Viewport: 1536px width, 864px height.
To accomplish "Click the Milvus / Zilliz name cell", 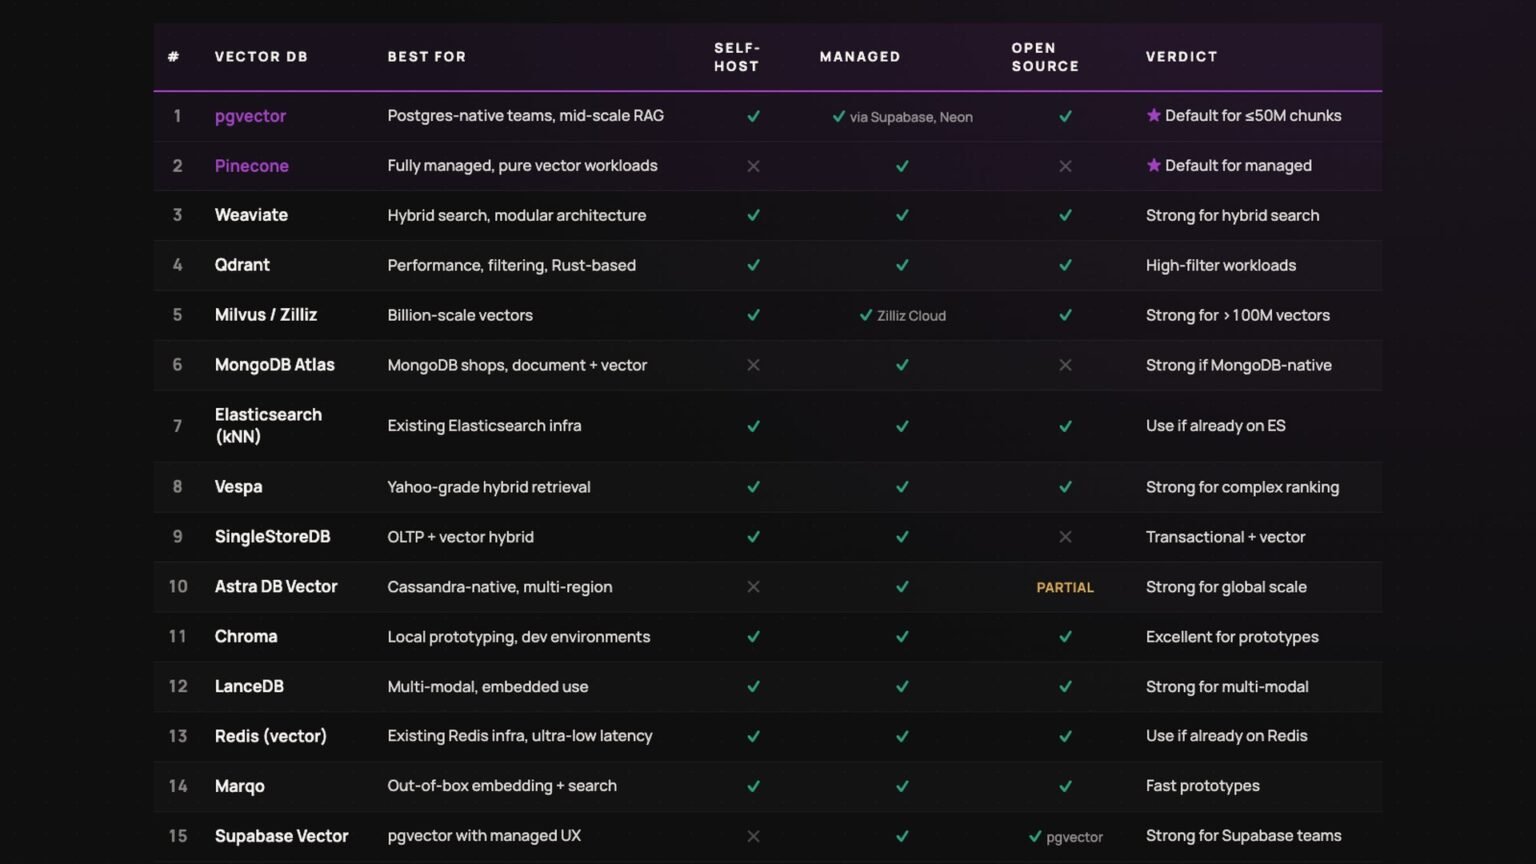I will [x=266, y=315].
